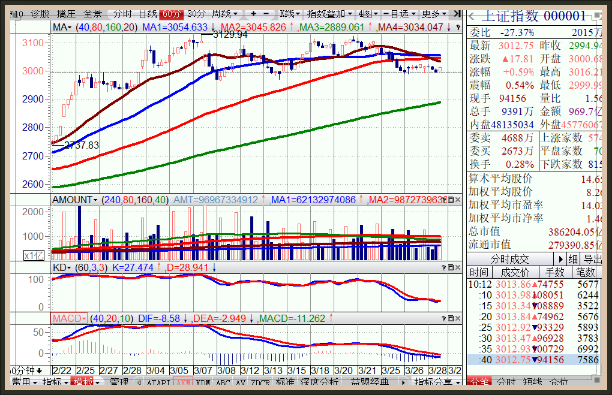Select the highlighted :40 3012.75 tick row
The image size is (612, 395).
click(534, 359)
